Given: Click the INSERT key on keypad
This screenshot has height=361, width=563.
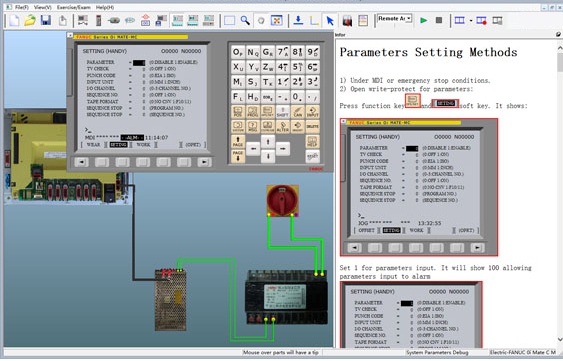Looking at the screenshot, I should tap(298, 126).
